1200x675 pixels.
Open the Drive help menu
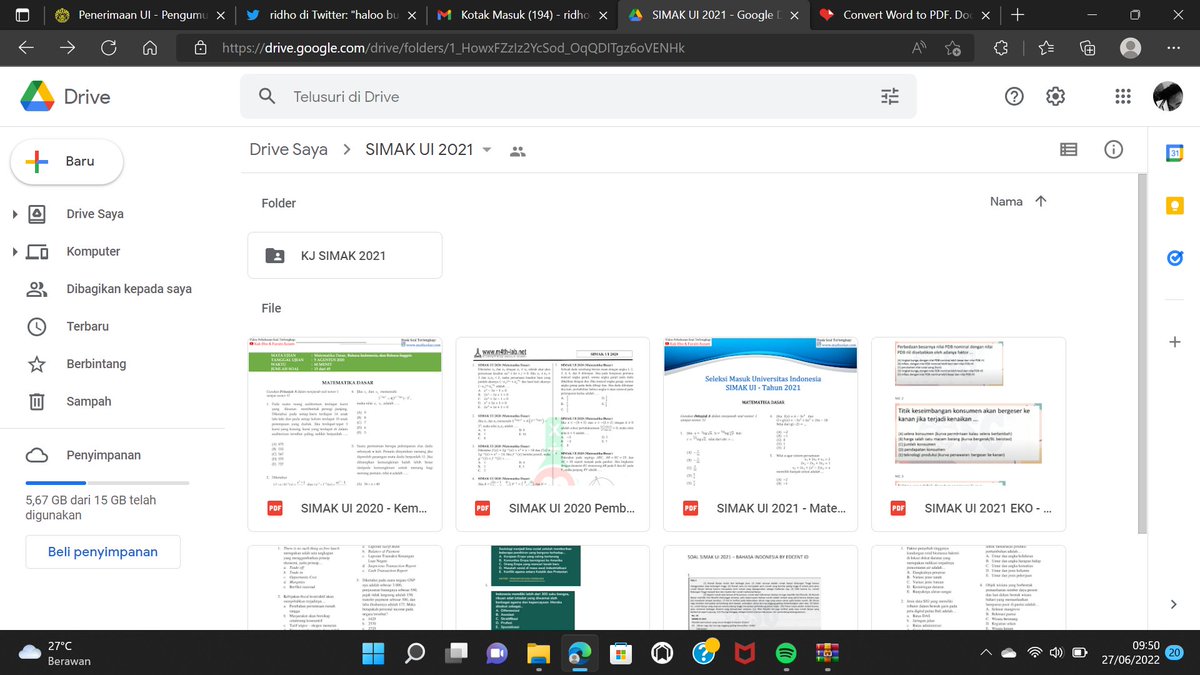(1014, 96)
